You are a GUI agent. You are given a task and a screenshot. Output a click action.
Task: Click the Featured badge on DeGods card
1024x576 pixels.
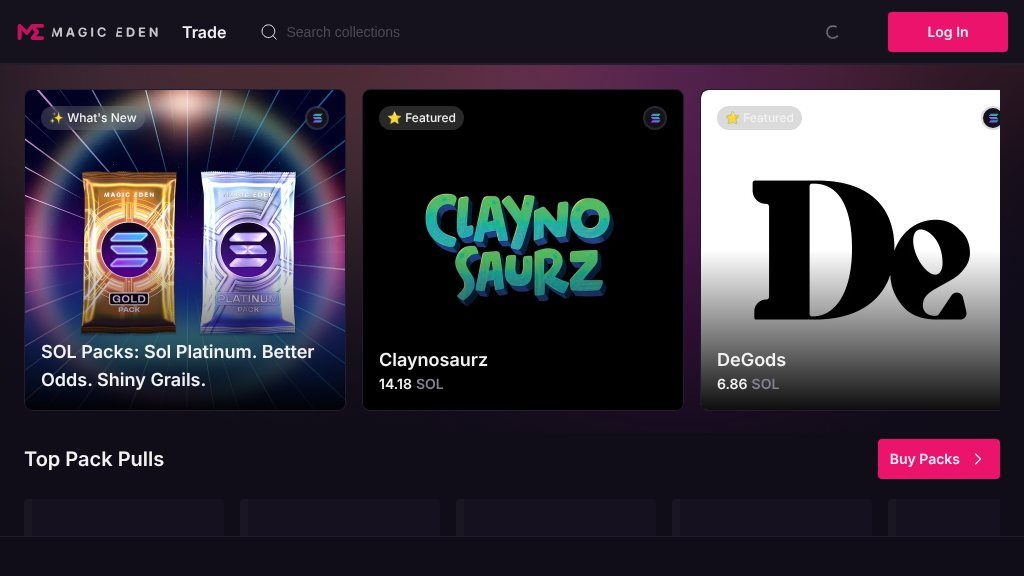(x=759, y=118)
